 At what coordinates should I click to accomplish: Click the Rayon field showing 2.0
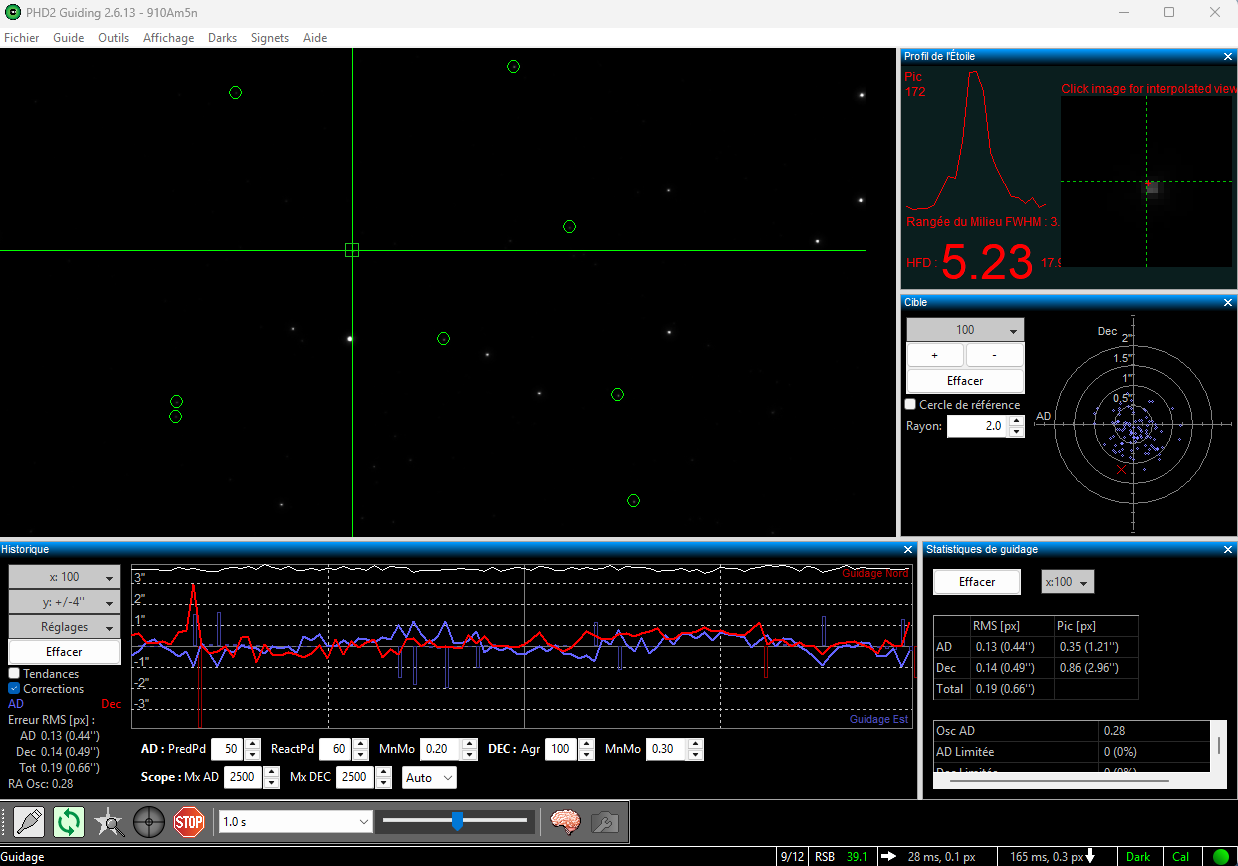point(977,426)
